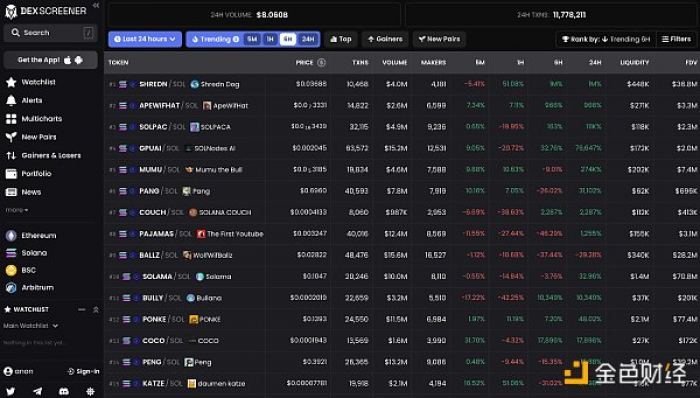Click the DEX Screener owl logo

click(11, 12)
